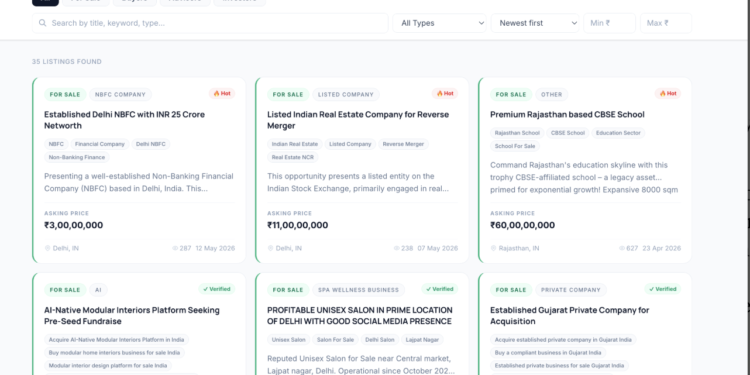Select the Delhi Salon tag

point(380,340)
